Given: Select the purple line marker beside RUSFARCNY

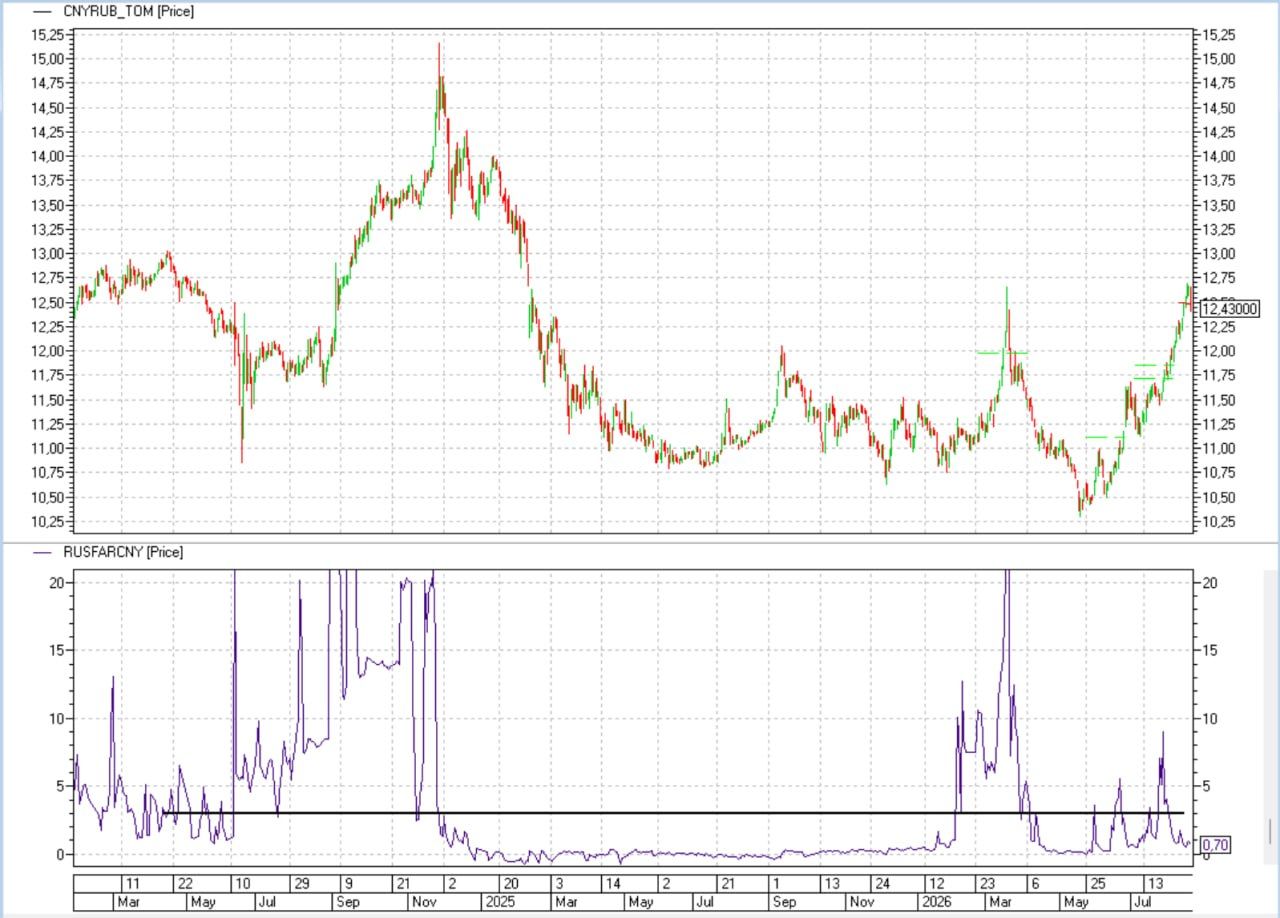Looking at the screenshot, I should coord(43,552).
